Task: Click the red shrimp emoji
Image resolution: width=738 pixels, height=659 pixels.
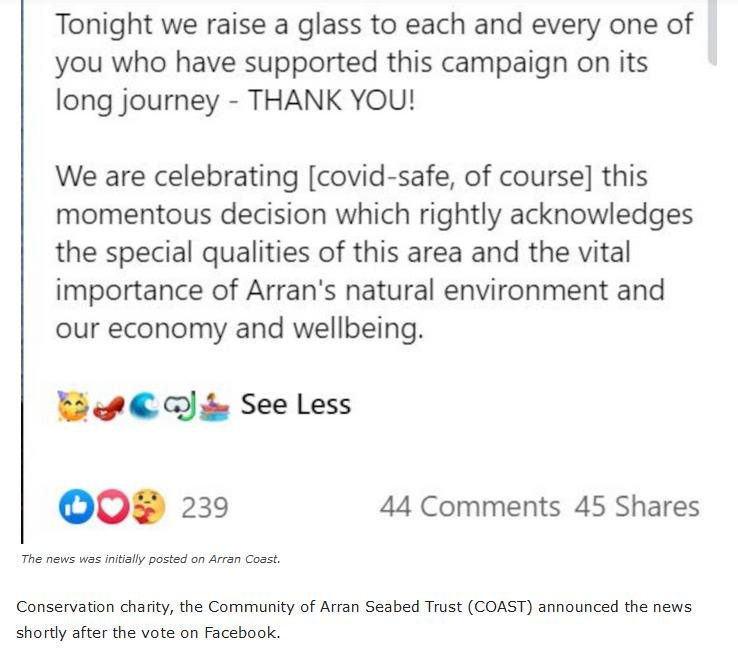Action: coord(107,406)
